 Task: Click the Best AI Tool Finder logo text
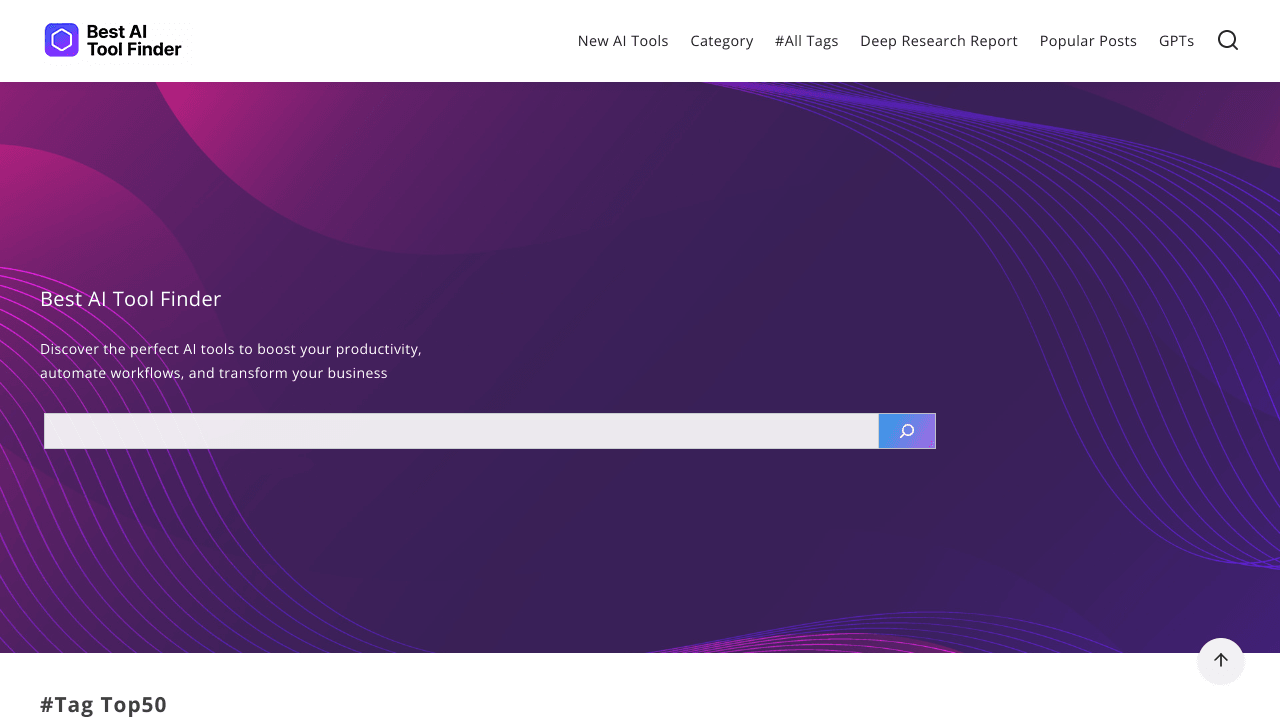tap(134, 40)
